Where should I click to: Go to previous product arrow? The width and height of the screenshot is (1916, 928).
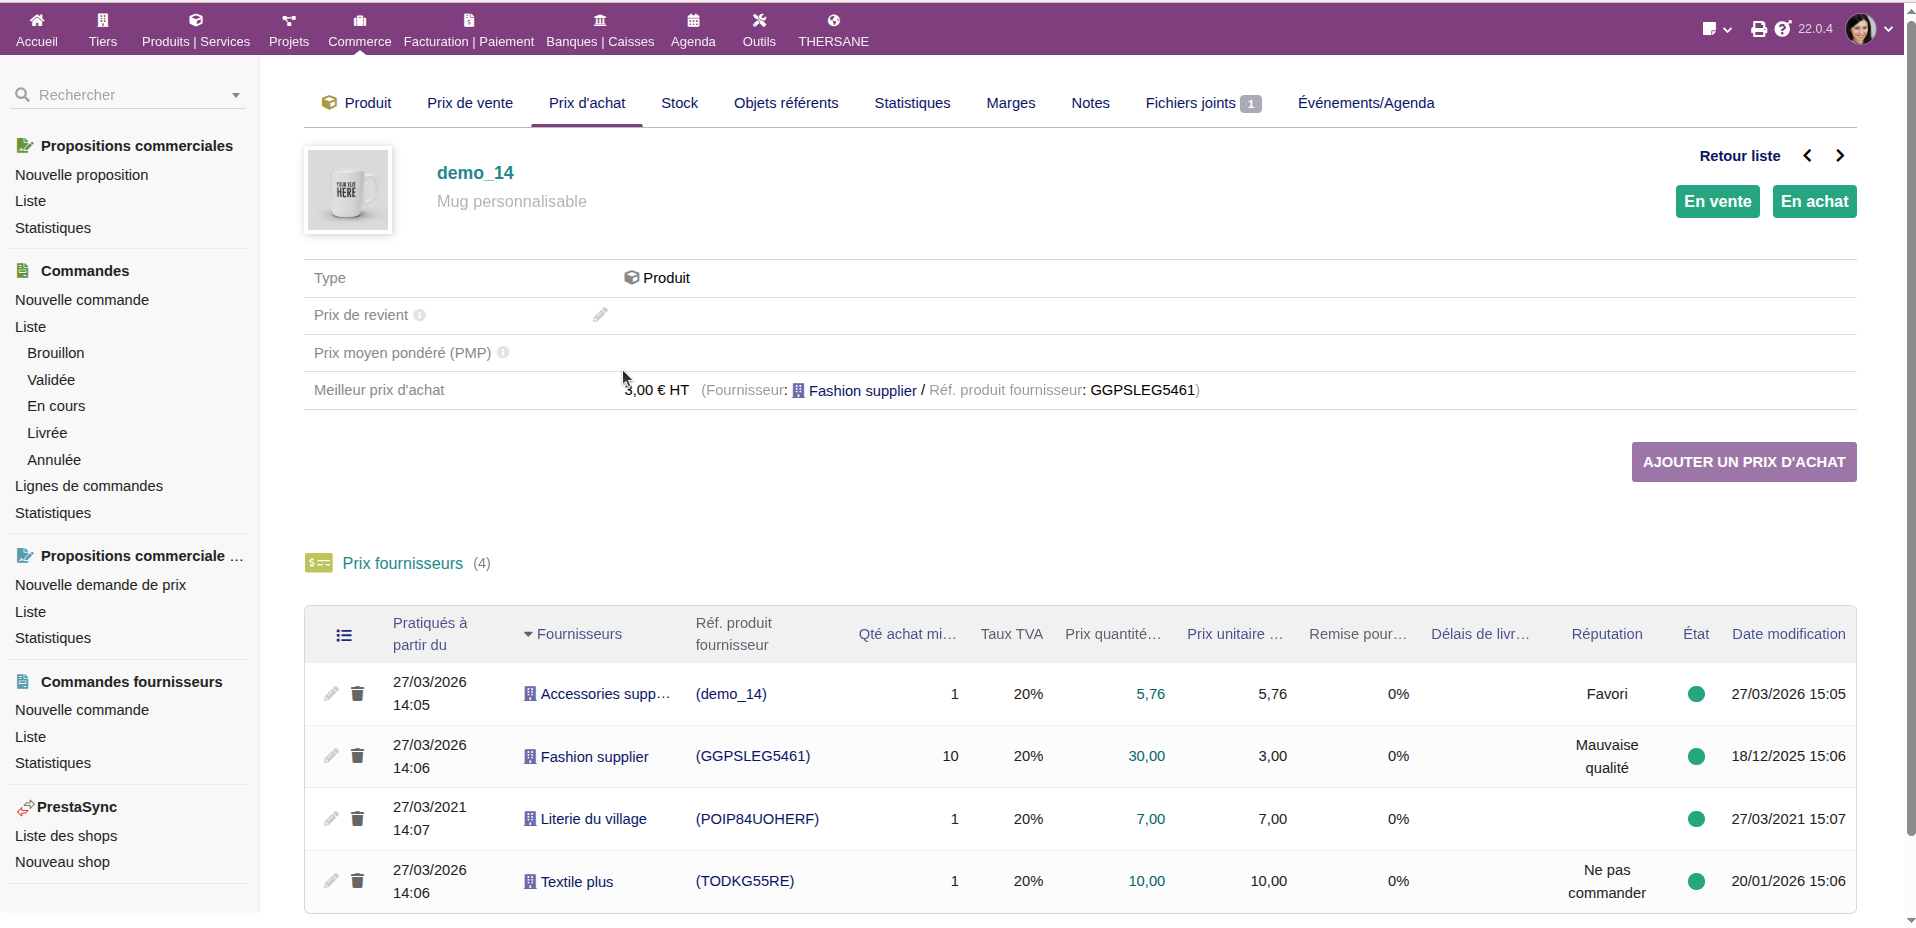coord(1807,156)
